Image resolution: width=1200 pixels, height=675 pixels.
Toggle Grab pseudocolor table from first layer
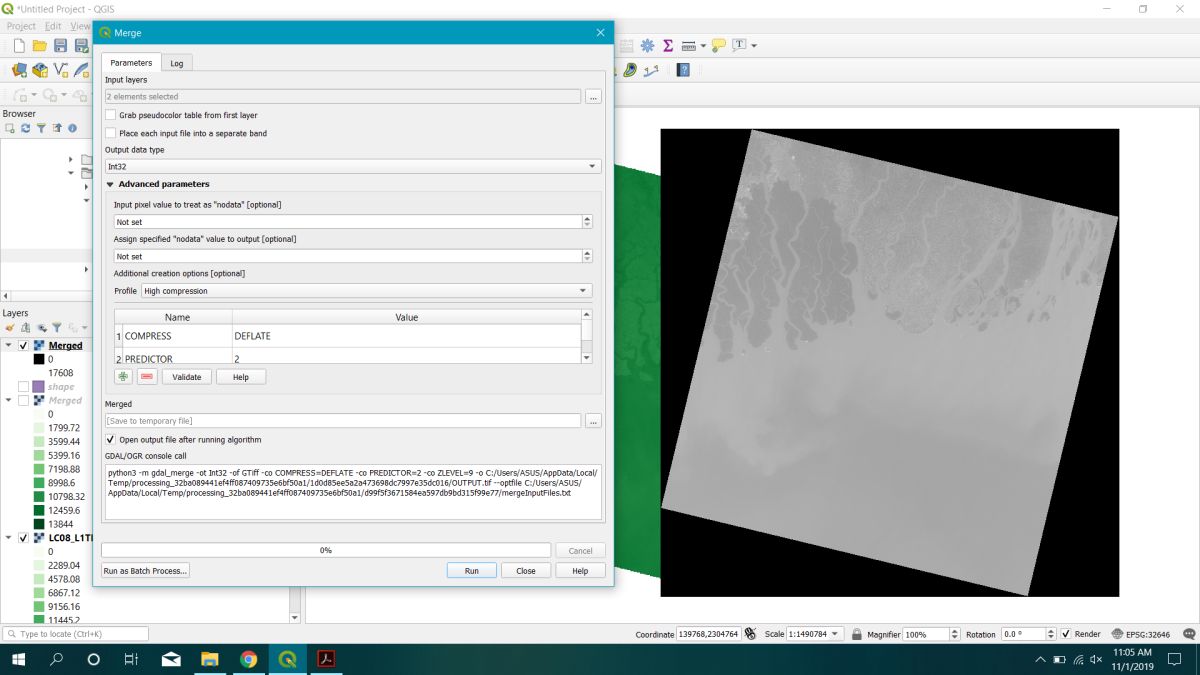pyautogui.click(x=111, y=115)
